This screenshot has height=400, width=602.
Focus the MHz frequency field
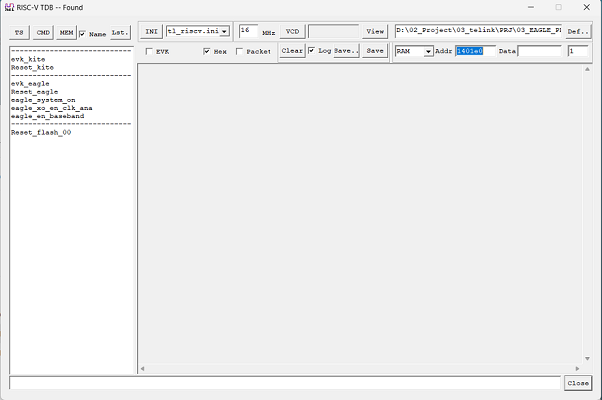(x=248, y=31)
